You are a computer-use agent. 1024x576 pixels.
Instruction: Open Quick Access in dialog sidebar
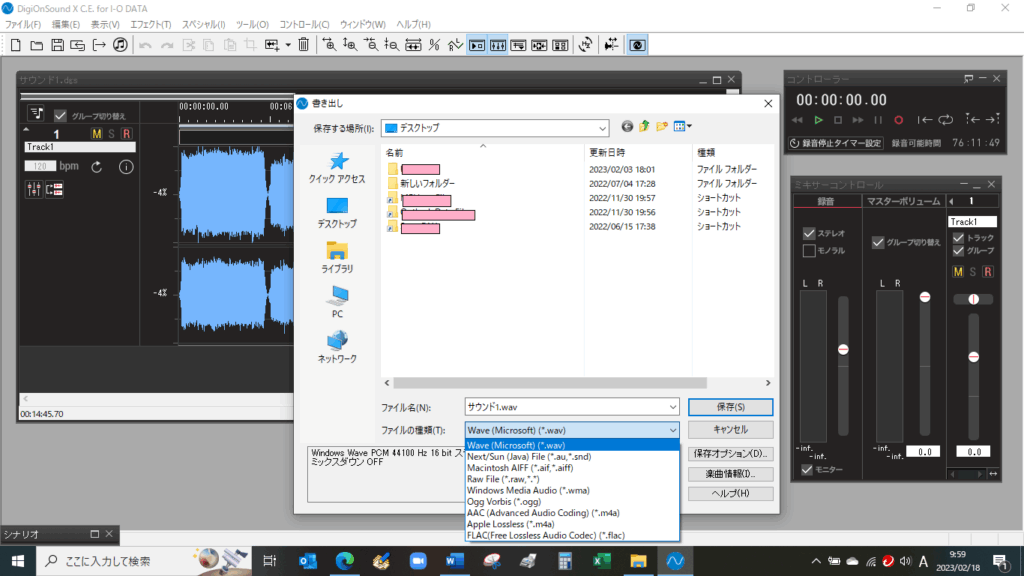[337, 168]
